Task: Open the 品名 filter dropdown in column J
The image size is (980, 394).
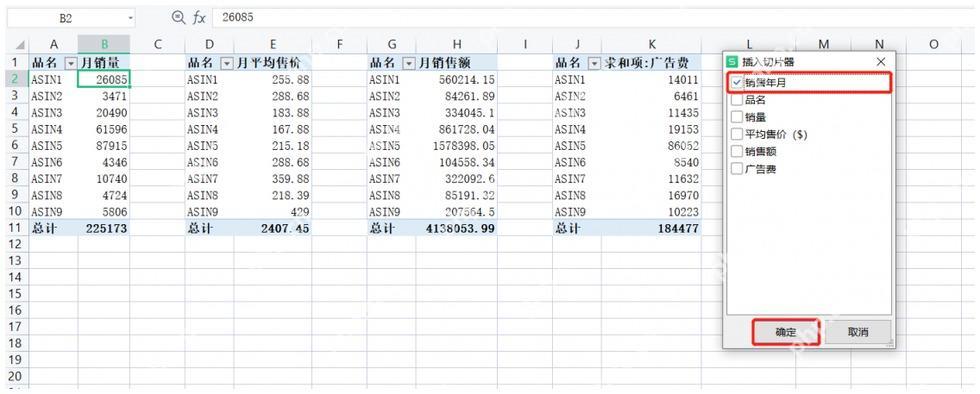Action: 594,63
